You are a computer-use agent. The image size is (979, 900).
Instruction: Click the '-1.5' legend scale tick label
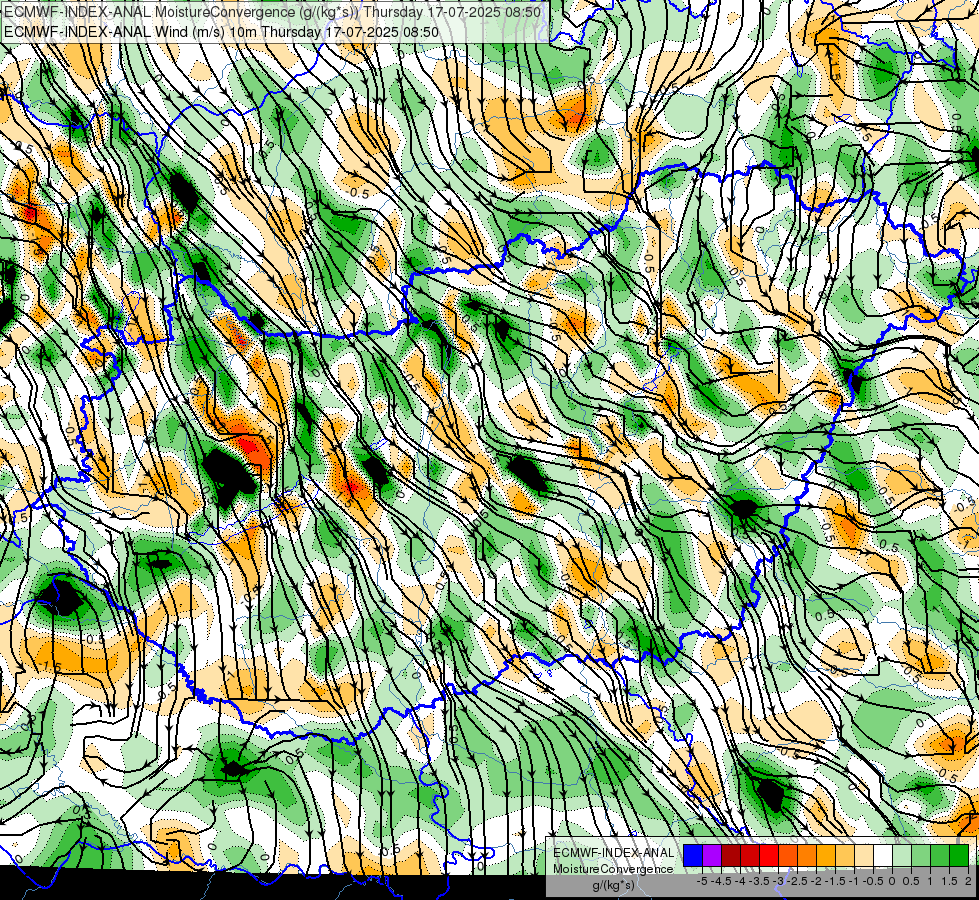835,881
